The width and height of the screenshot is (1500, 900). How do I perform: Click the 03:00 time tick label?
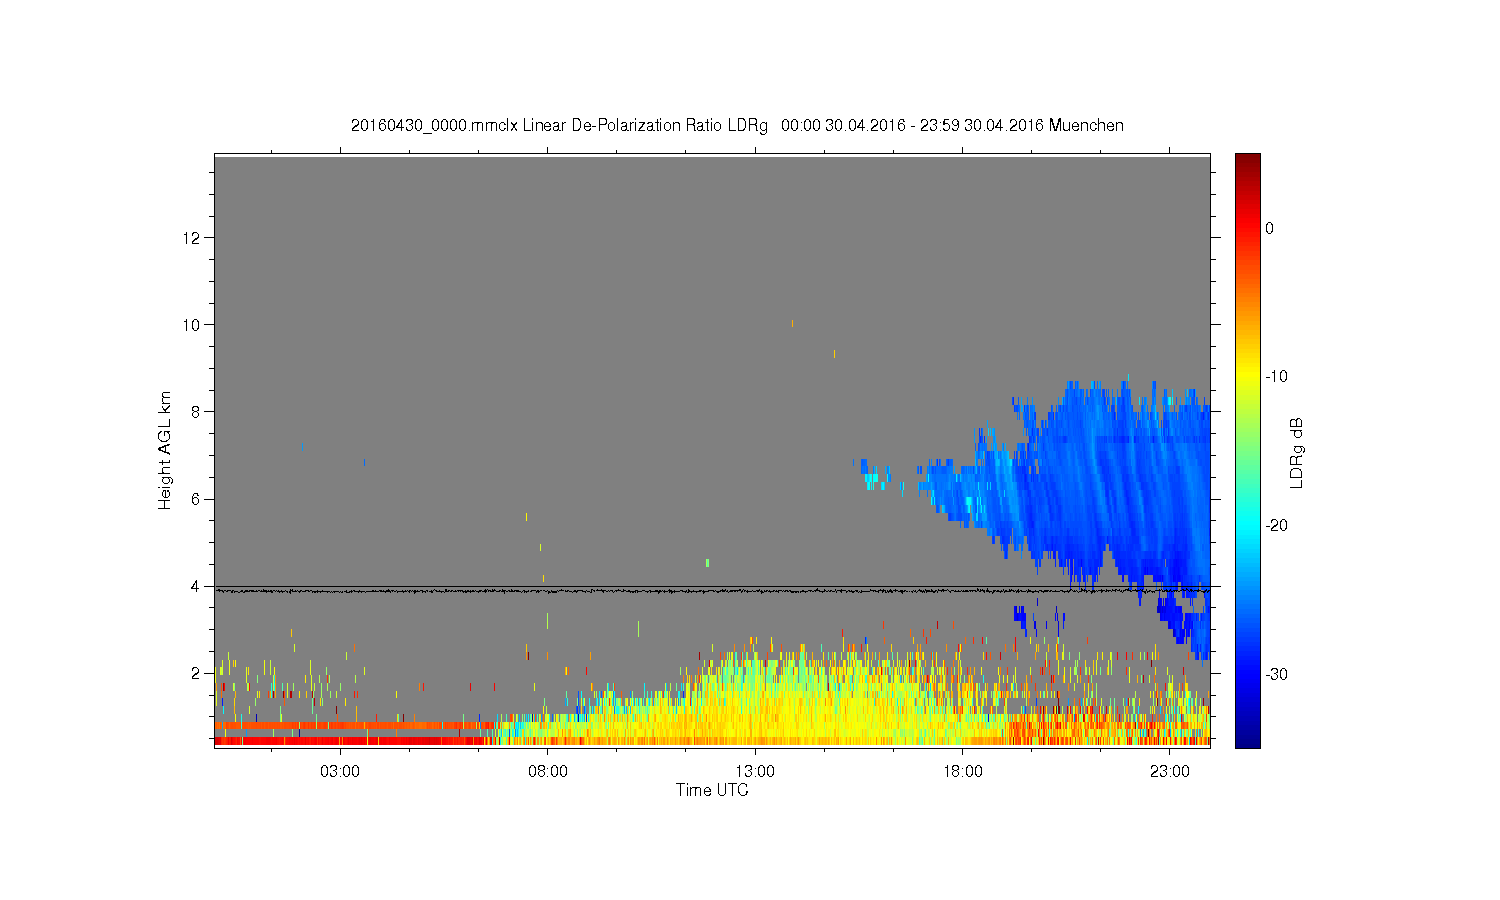[340, 772]
